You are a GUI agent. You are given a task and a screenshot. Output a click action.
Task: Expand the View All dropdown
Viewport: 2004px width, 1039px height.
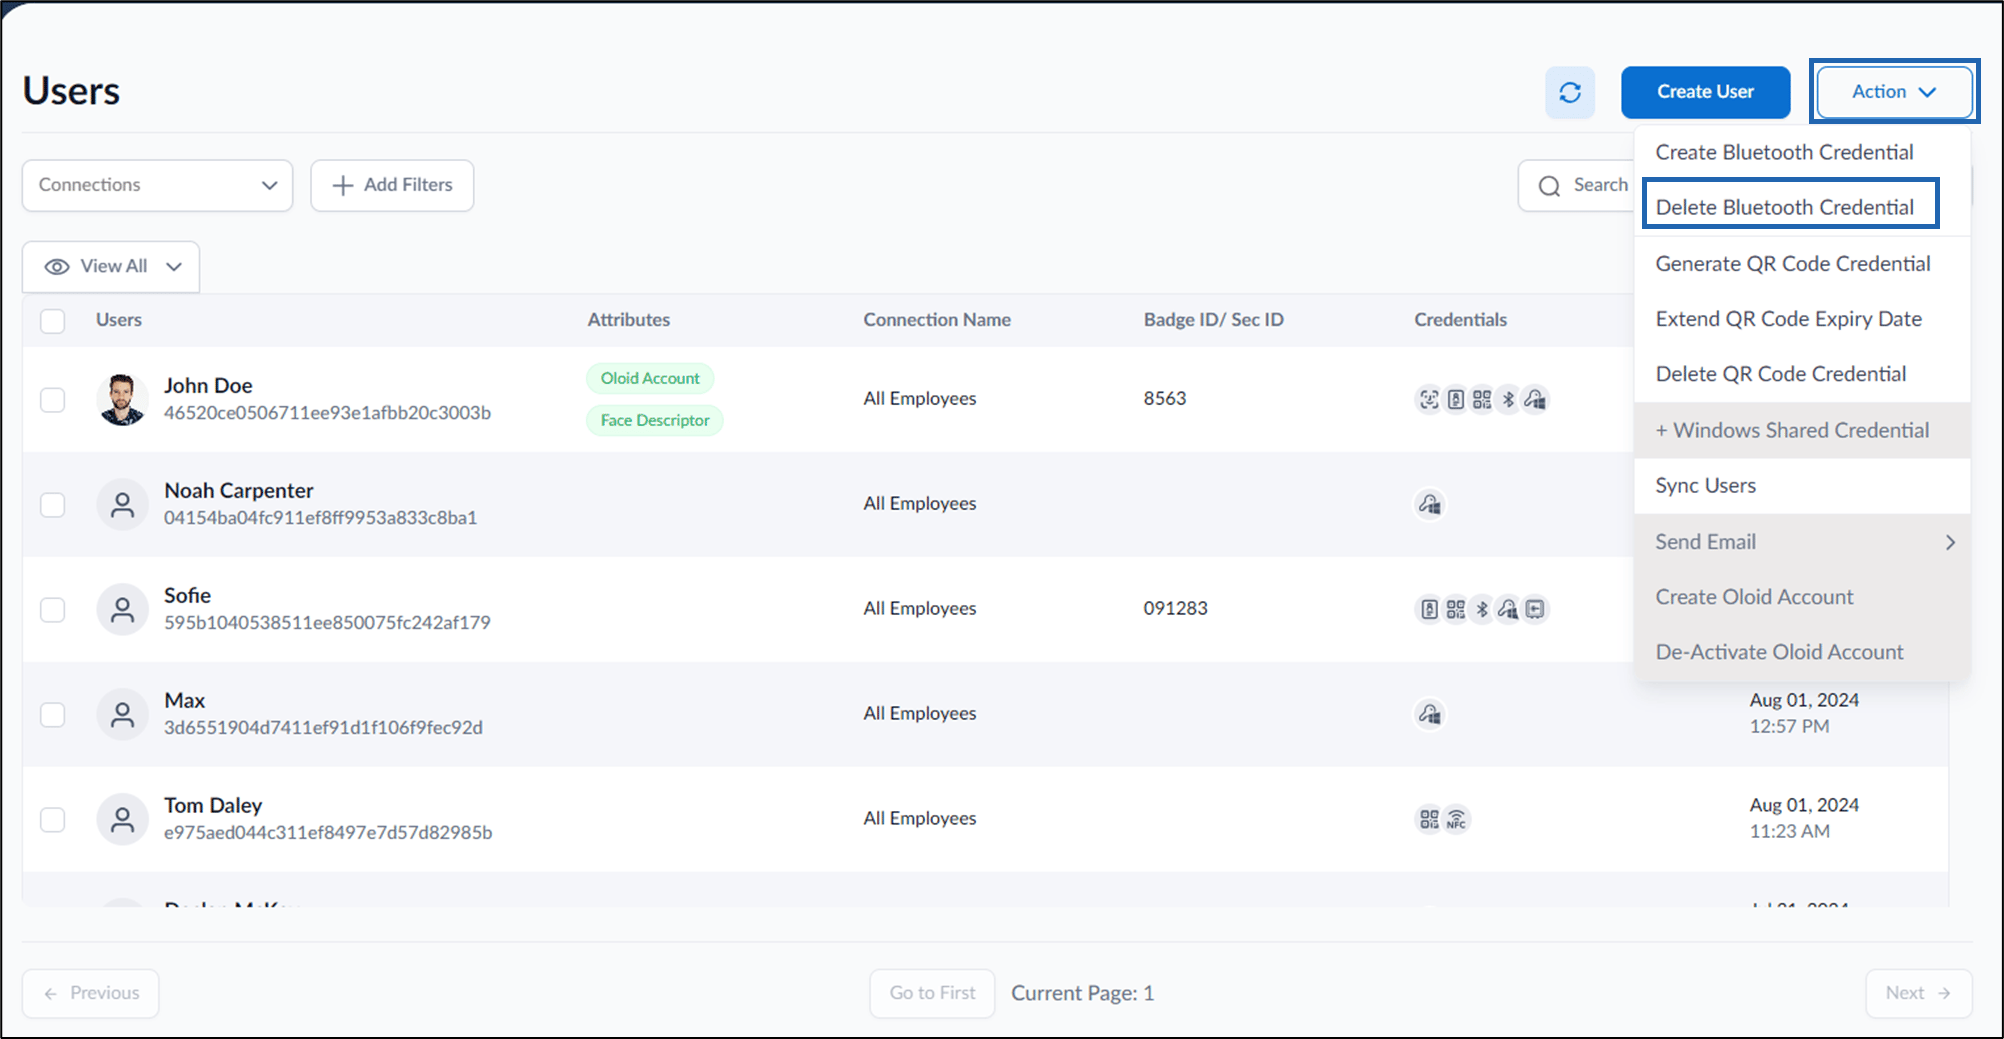[111, 267]
